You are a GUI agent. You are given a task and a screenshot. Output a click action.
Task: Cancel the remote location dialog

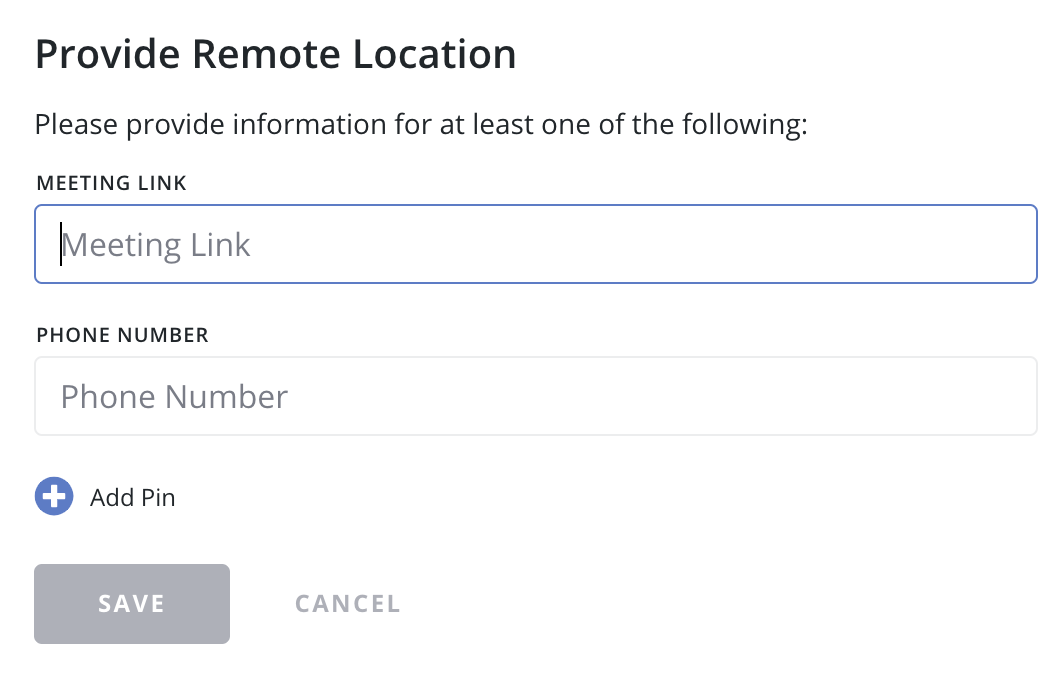tap(347, 604)
